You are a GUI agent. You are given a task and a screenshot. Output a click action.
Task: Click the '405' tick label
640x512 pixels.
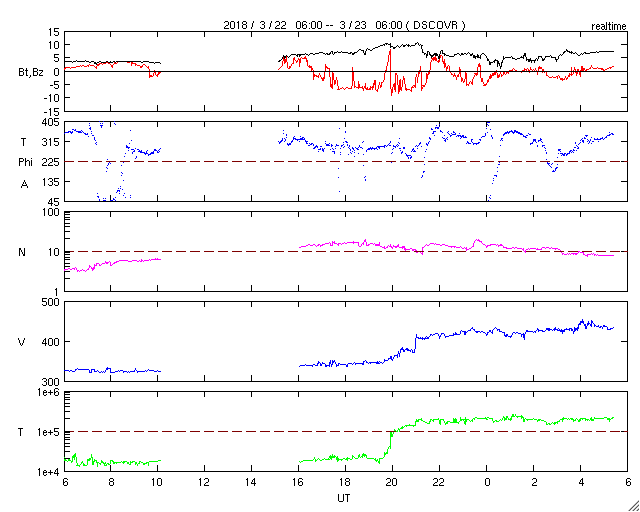(51, 122)
